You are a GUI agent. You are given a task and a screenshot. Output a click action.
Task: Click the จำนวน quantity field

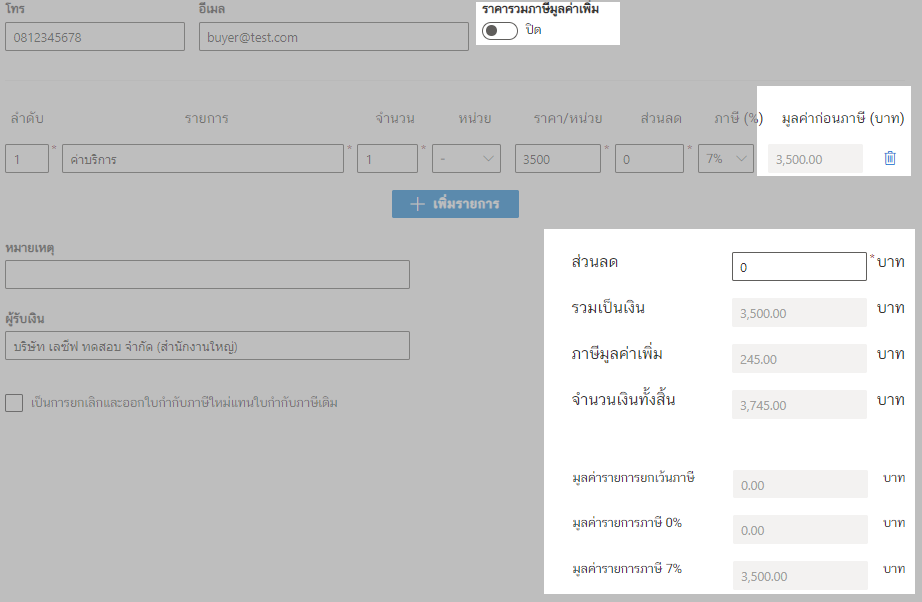point(387,159)
